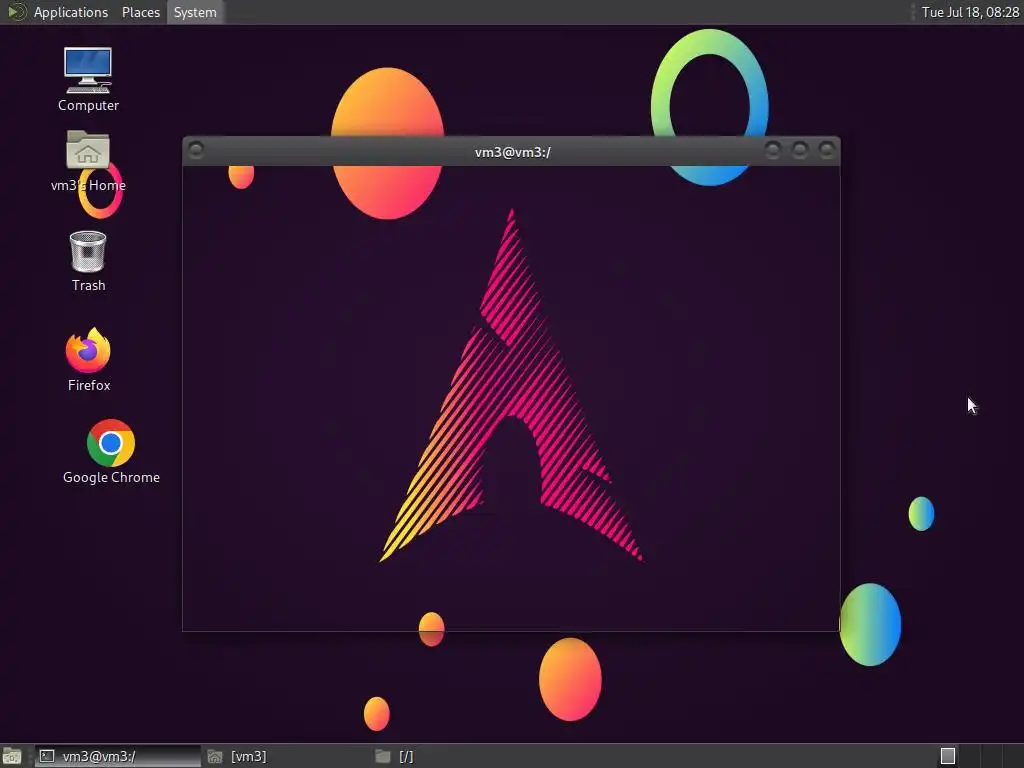Maximize the vm3@vm3:/ terminal window
1024x768 pixels.
click(799, 151)
